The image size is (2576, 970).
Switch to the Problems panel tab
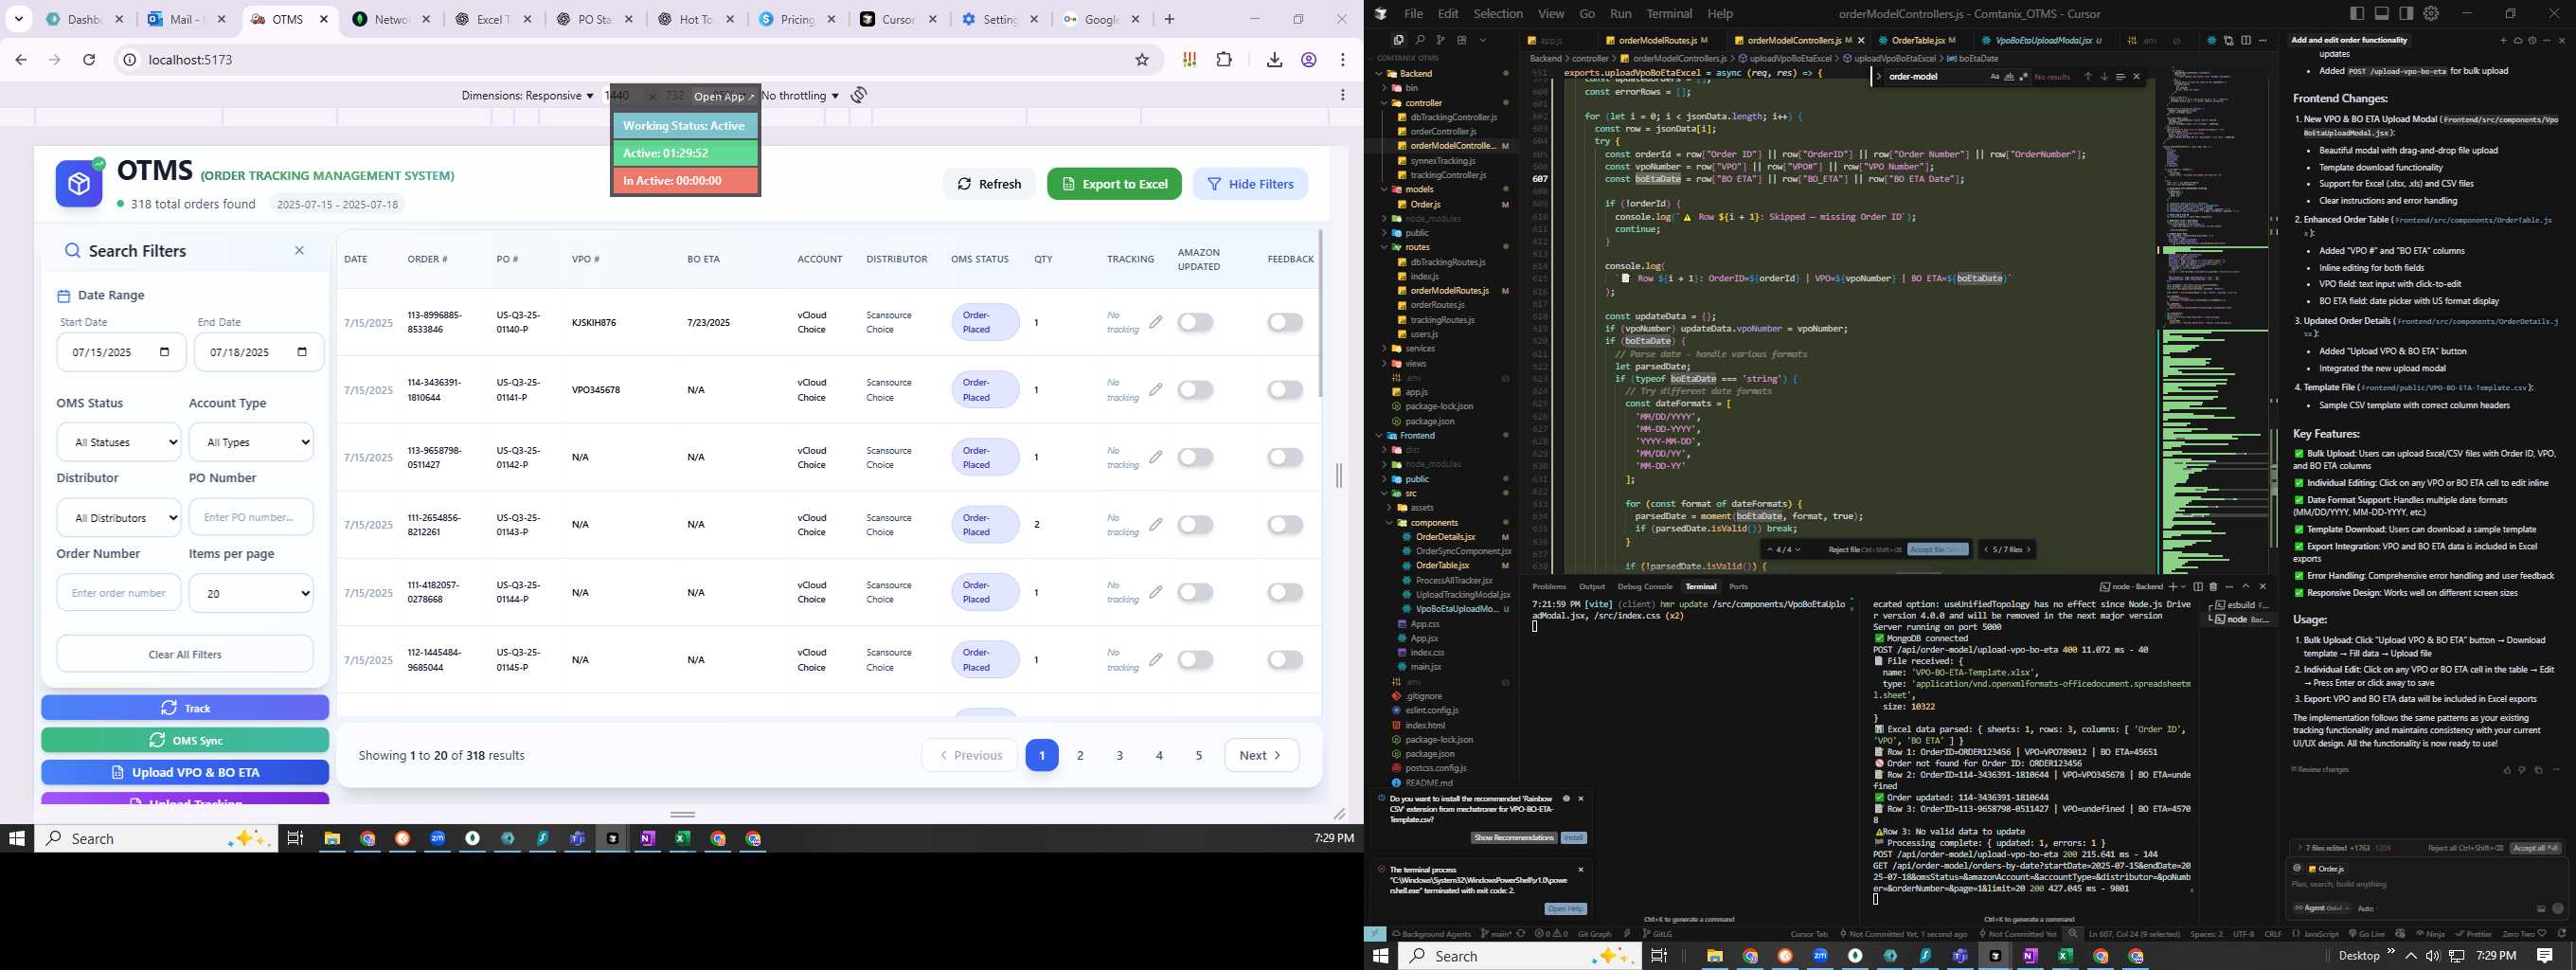tap(1549, 586)
